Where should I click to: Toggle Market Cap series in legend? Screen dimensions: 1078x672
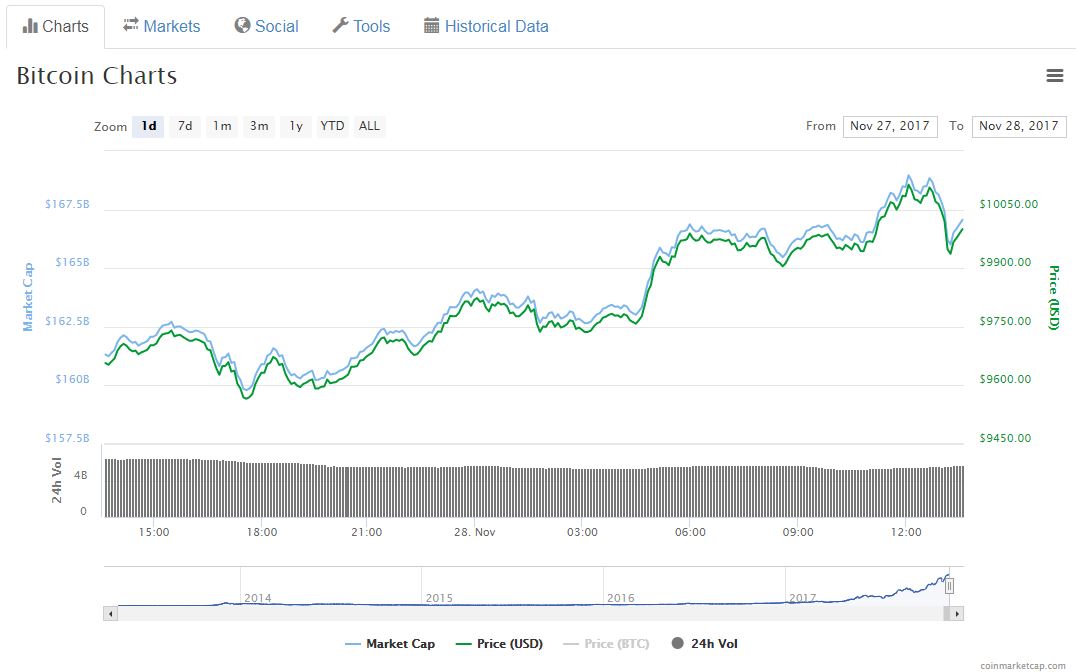390,644
